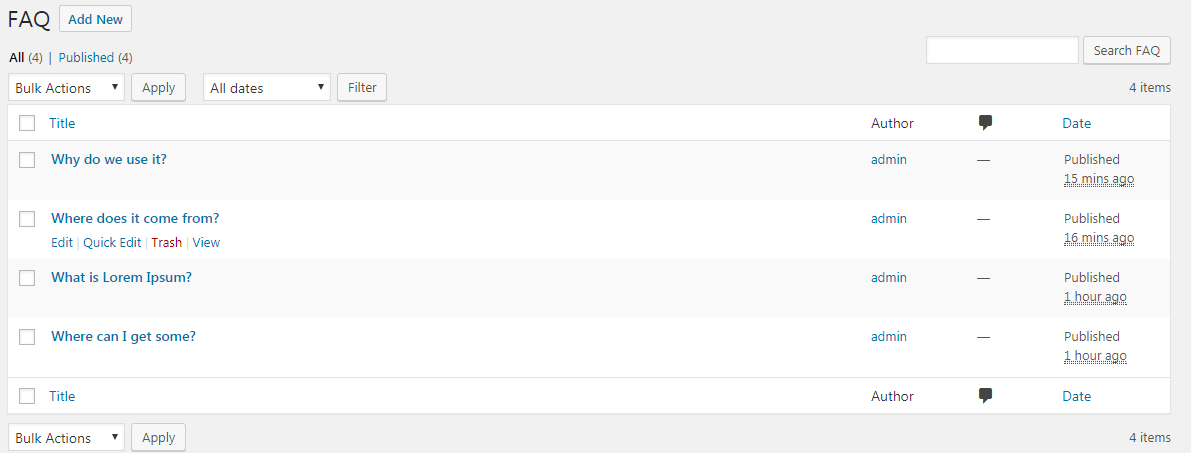The width and height of the screenshot is (1191, 453).
Task: Click the comments bubble icon in table footer
Action: [x=986, y=395]
